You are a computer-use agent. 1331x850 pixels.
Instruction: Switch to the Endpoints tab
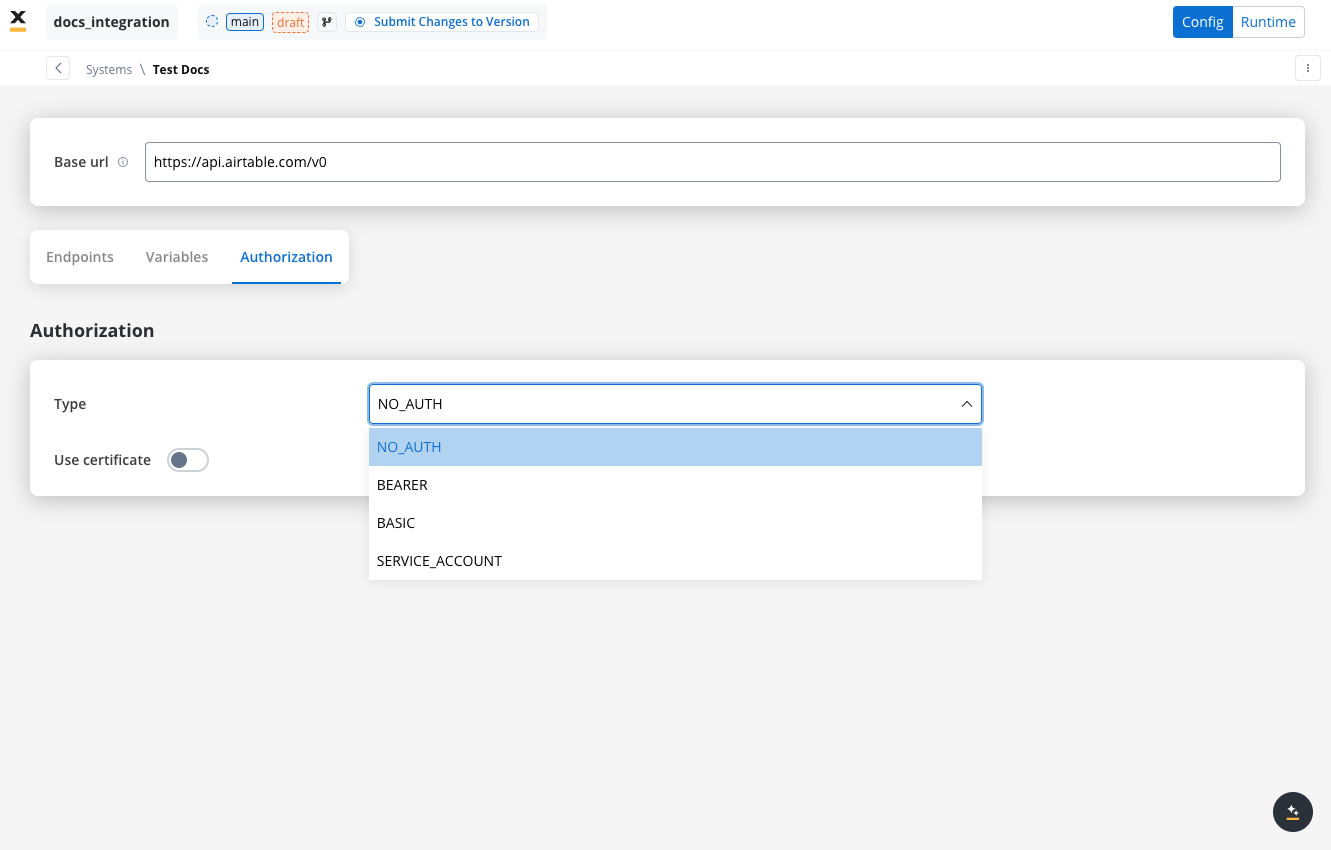[80, 257]
